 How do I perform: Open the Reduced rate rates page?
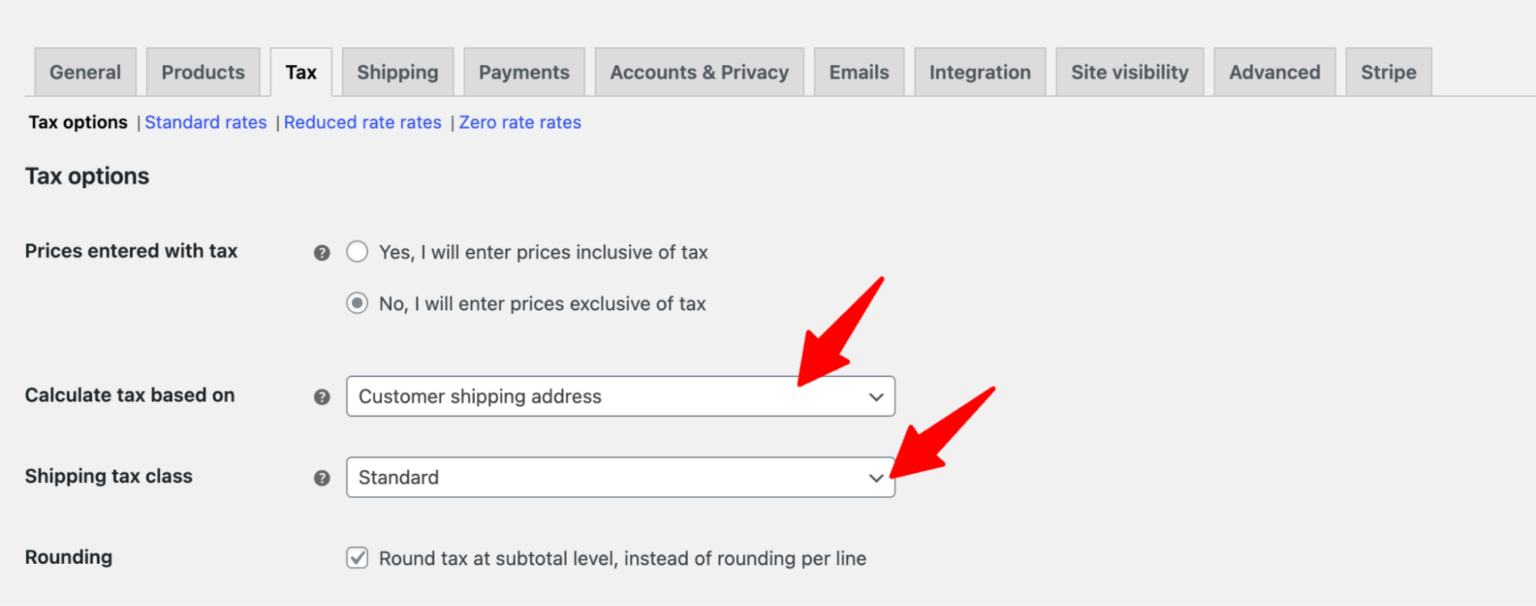click(362, 122)
